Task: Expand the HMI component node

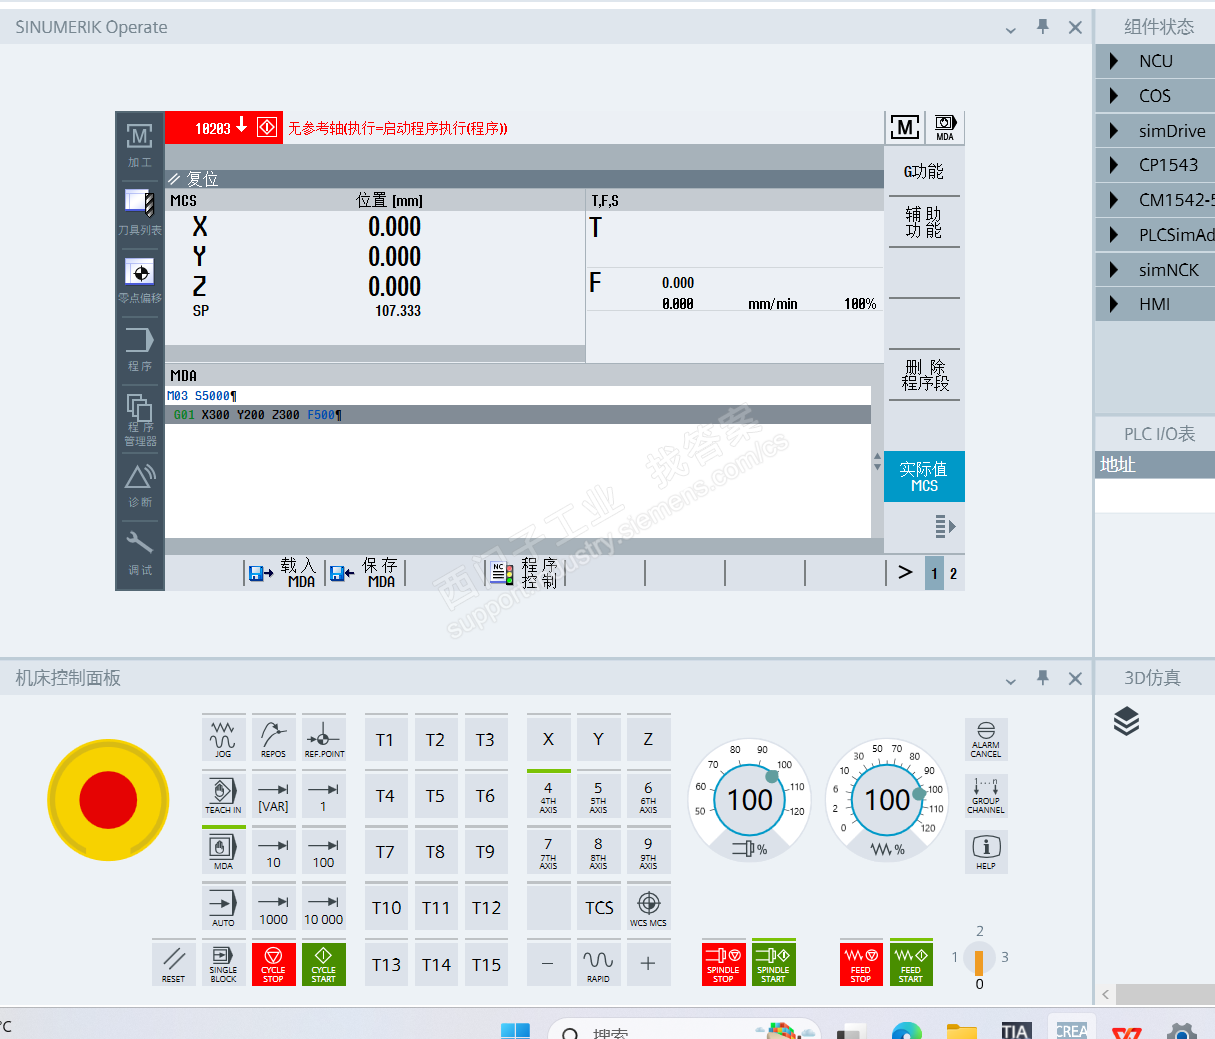Action: click(1114, 304)
